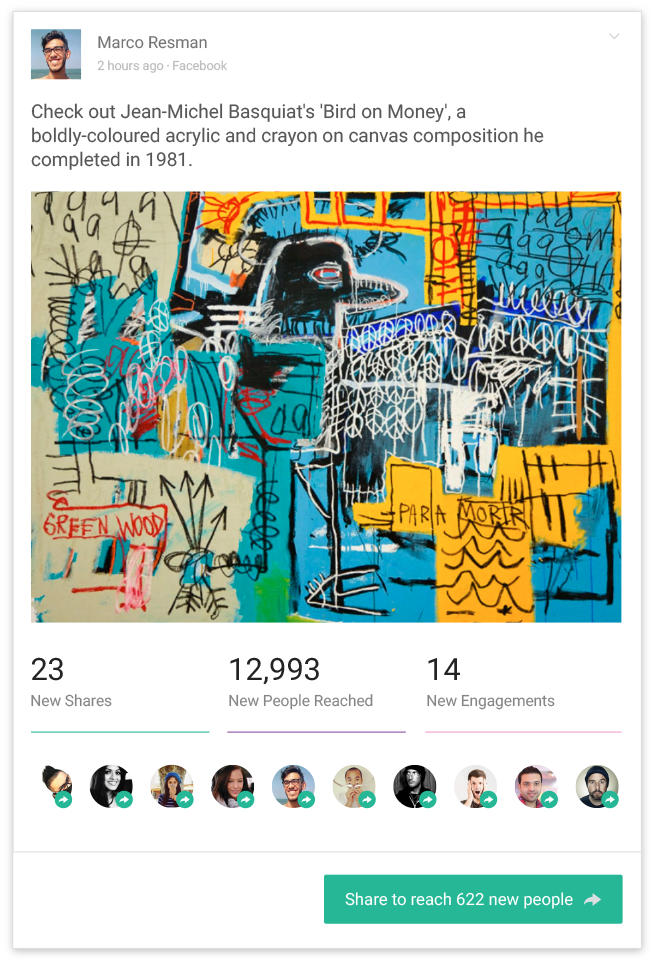The height and width of the screenshot is (963, 654).
Task: Click the fourth sharer avatar, smiling brunette woman
Action: [233, 786]
